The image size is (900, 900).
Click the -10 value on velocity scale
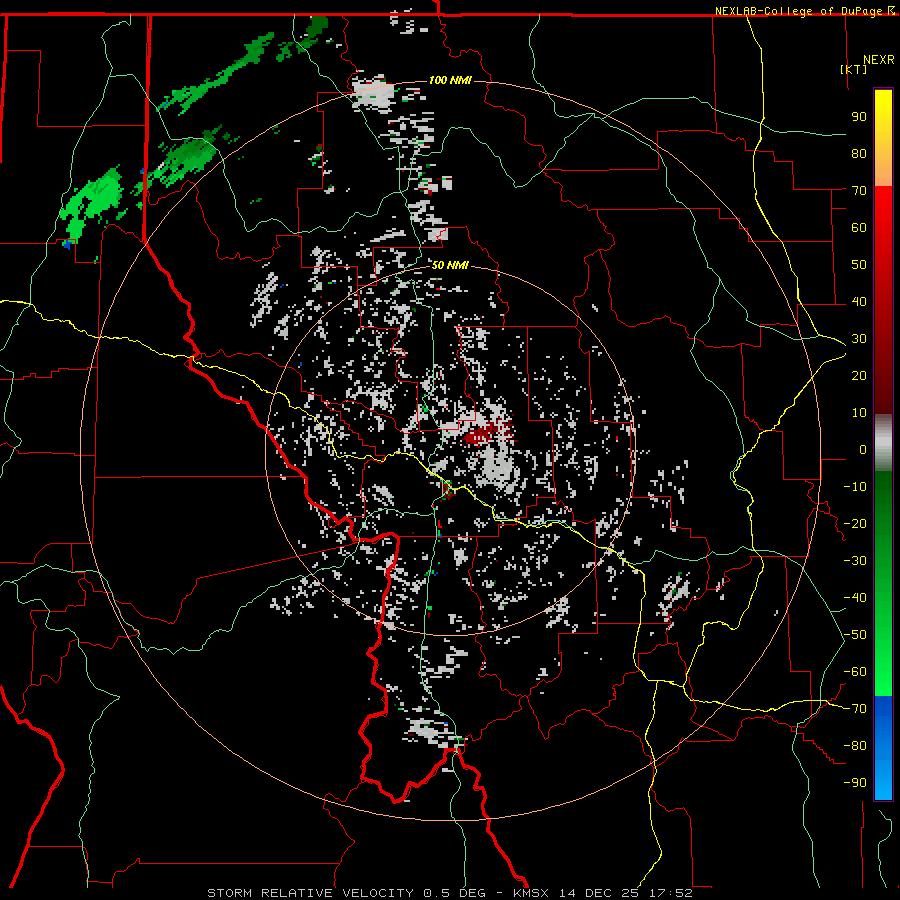pos(855,487)
